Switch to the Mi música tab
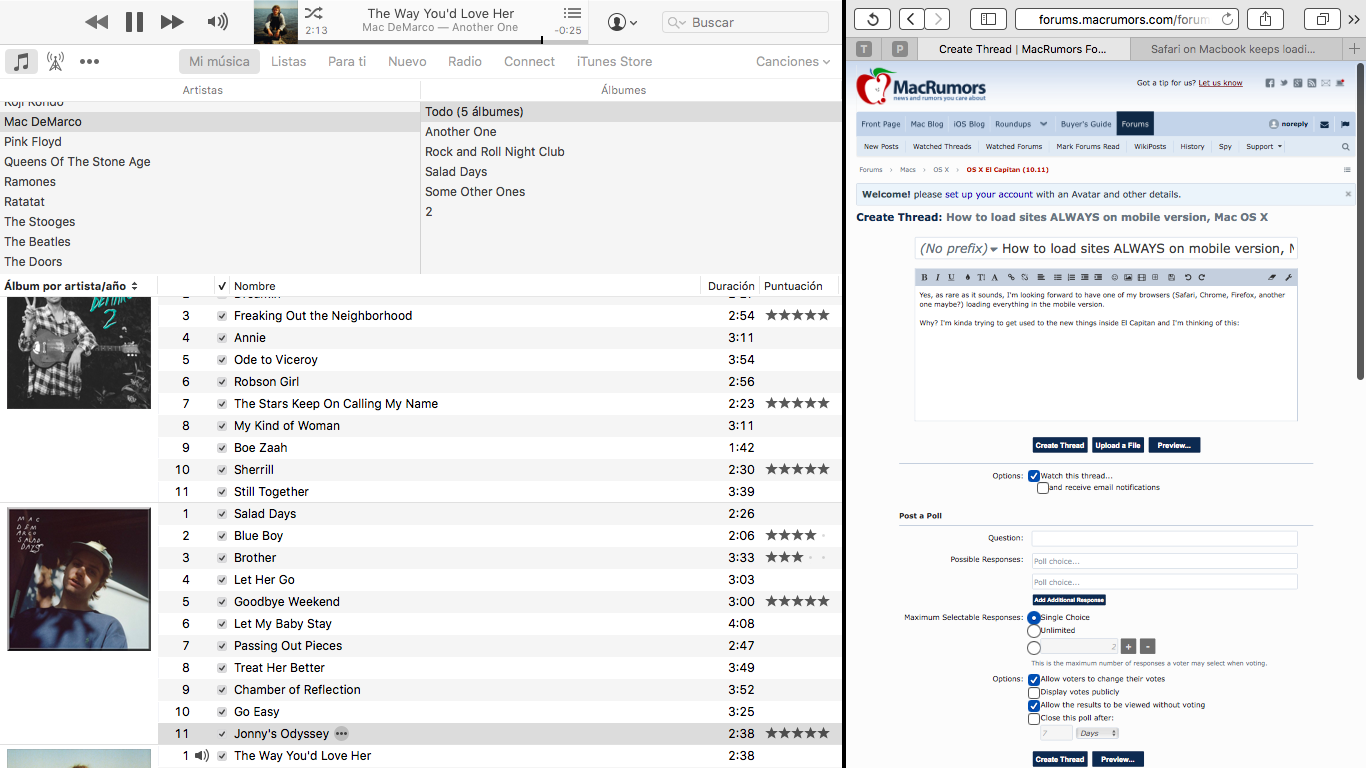 [x=219, y=61]
